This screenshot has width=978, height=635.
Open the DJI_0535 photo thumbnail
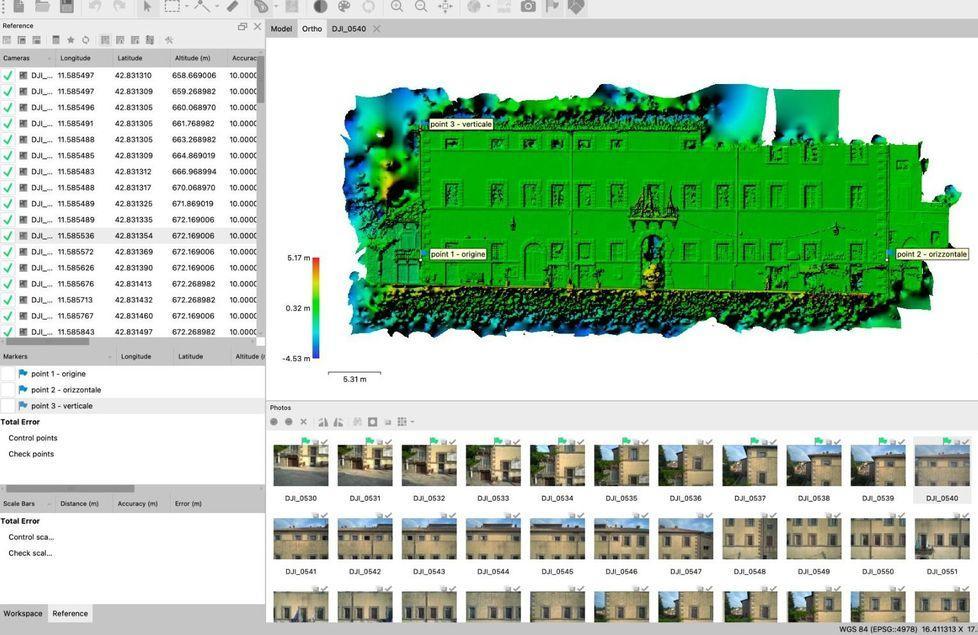621,465
